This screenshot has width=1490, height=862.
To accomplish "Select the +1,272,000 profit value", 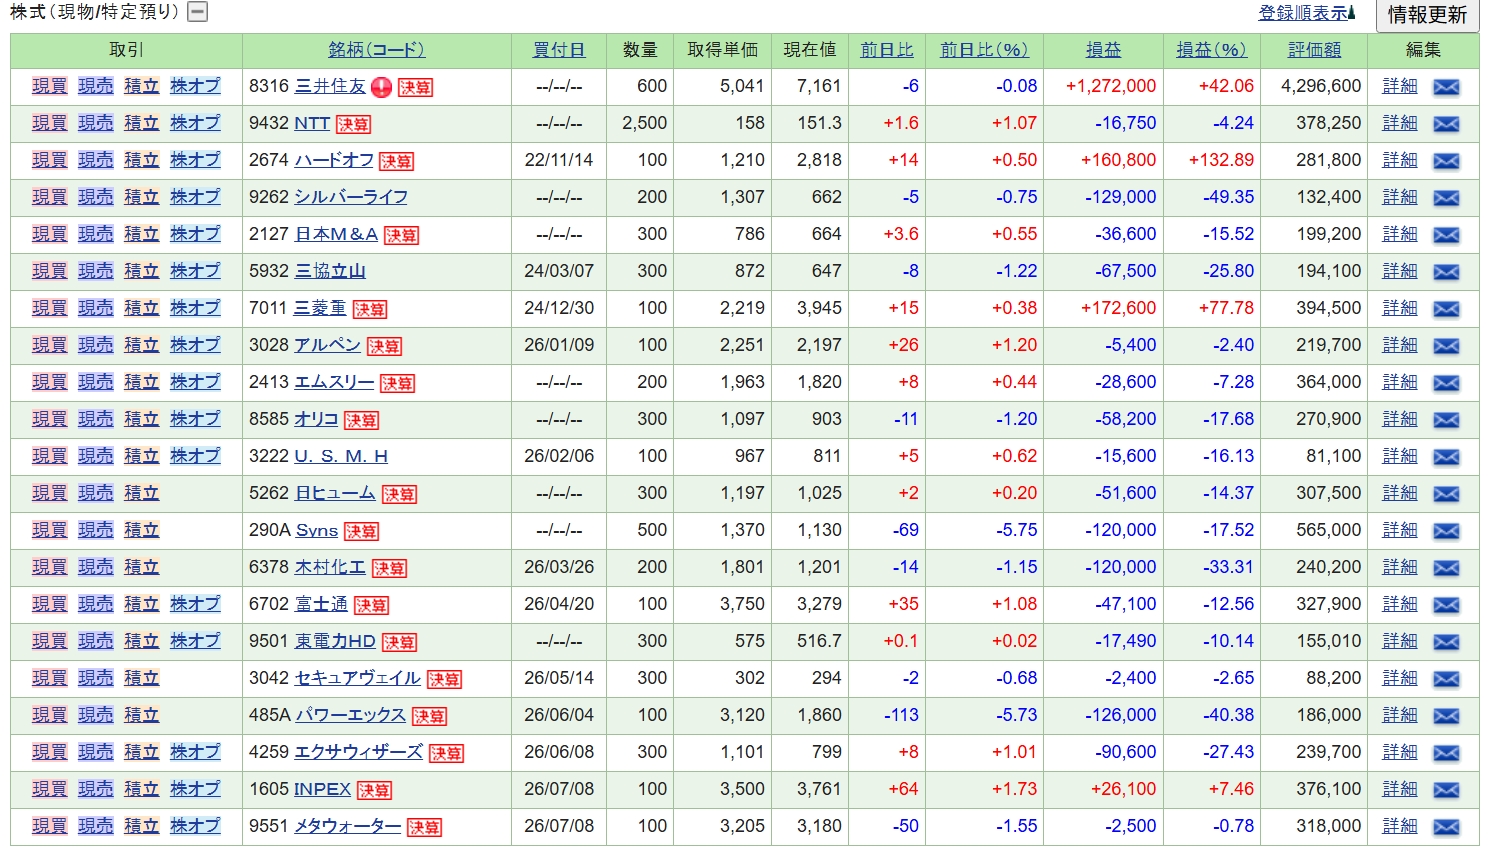I will [1111, 86].
